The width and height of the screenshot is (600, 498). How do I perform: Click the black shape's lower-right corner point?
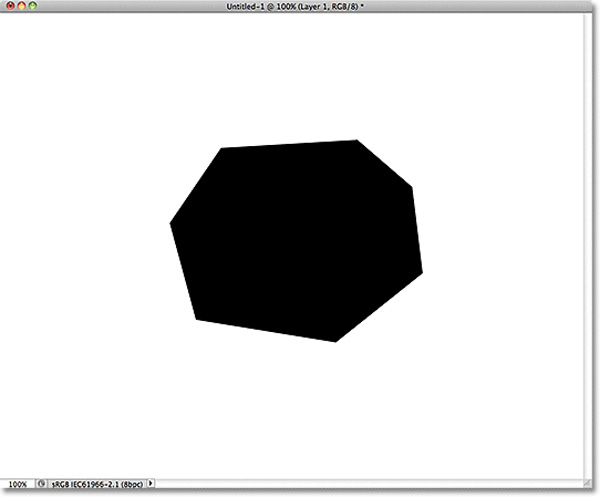point(422,271)
